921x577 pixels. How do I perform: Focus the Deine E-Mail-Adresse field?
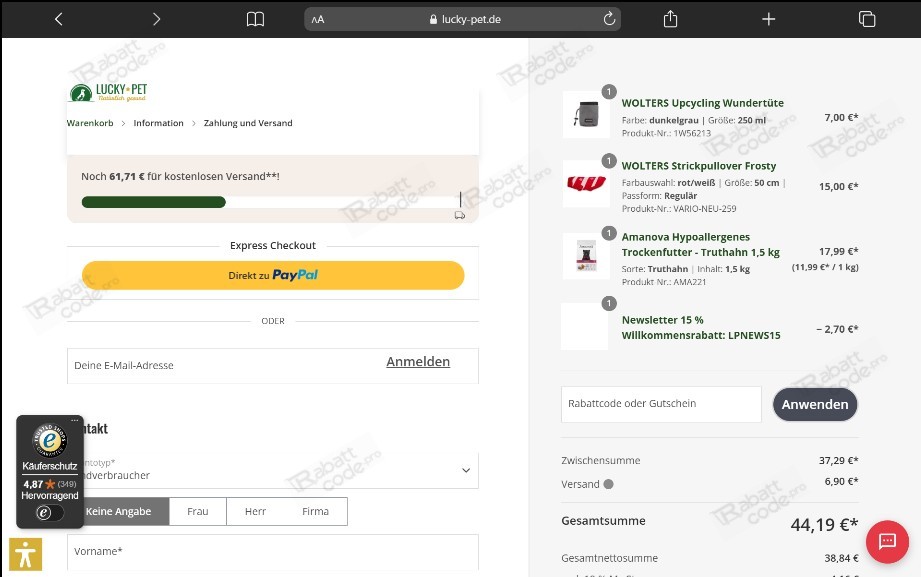coord(273,365)
